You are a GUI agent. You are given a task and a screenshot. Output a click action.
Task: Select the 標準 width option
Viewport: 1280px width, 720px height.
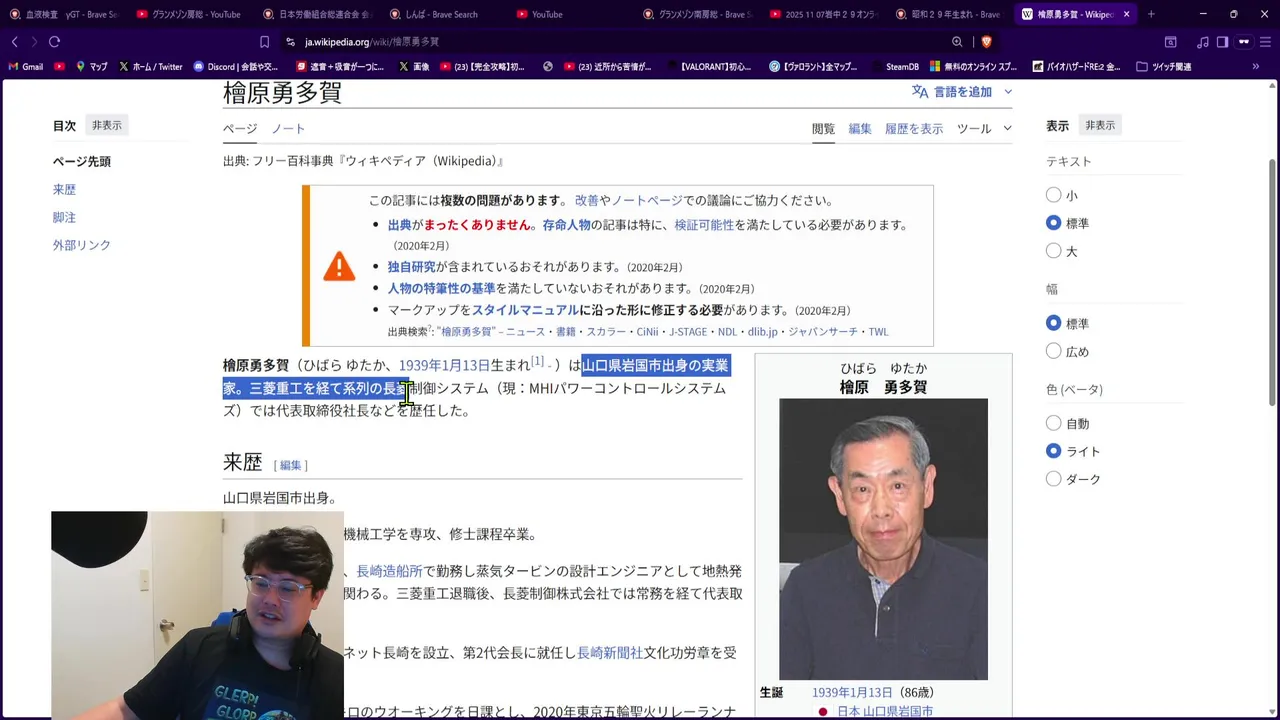point(1054,323)
